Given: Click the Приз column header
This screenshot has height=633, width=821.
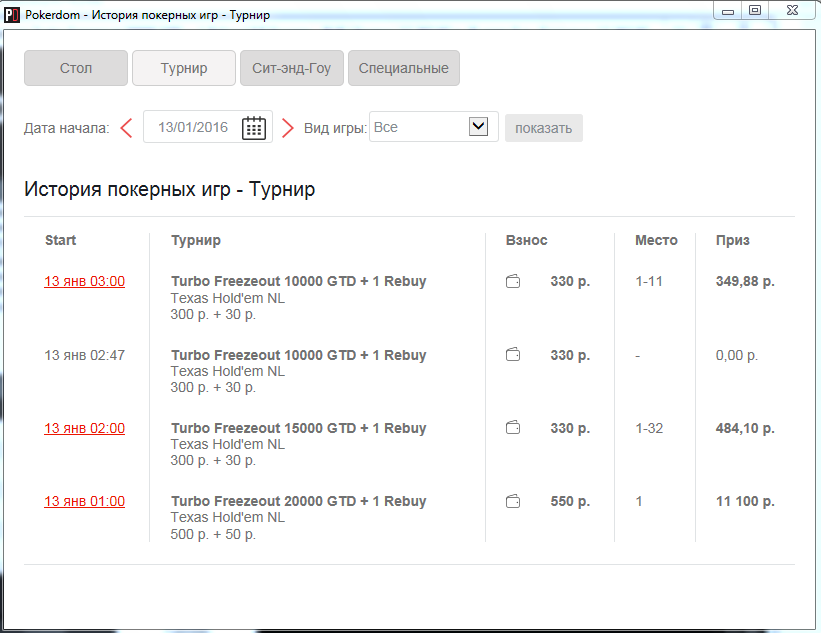Looking at the screenshot, I should click(733, 240).
